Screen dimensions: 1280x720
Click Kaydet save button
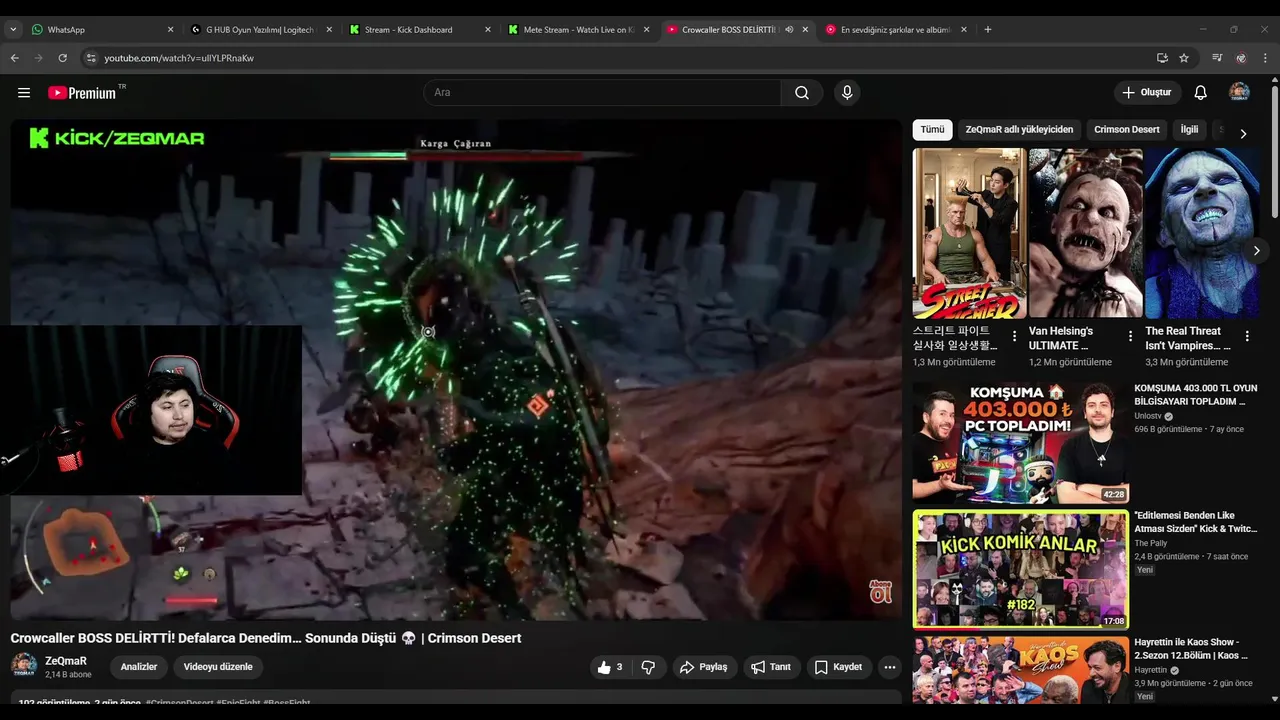click(838, 667)
